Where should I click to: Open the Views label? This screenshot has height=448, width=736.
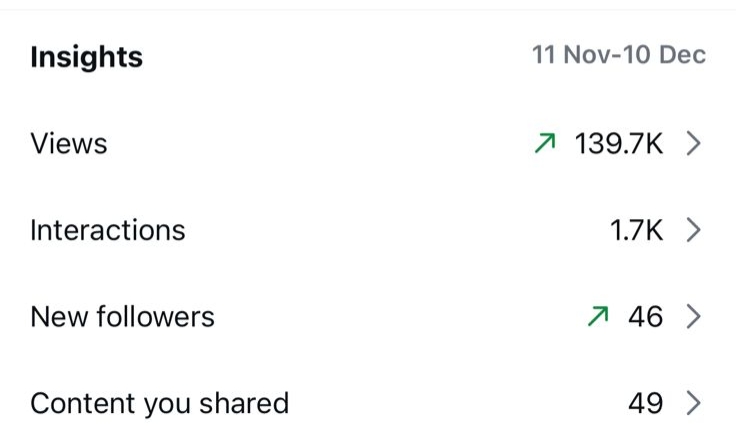point(68,144)
